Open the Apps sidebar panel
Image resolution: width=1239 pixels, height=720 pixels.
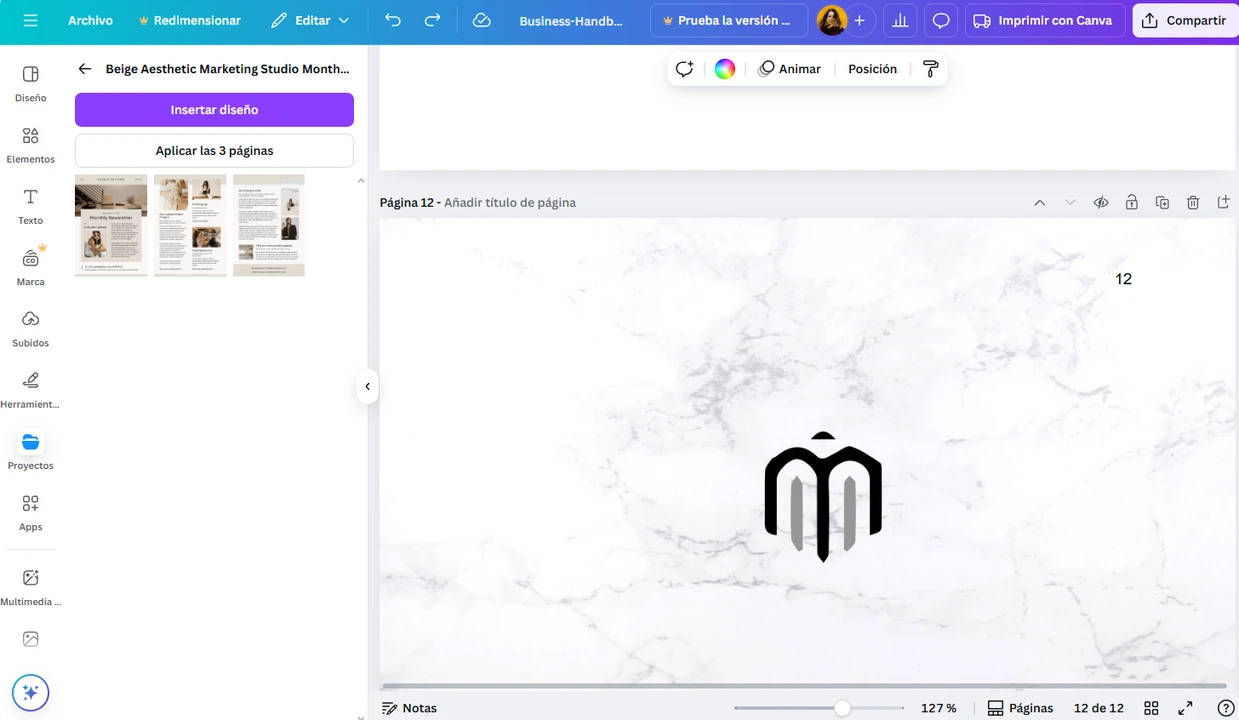pos(31,511)
